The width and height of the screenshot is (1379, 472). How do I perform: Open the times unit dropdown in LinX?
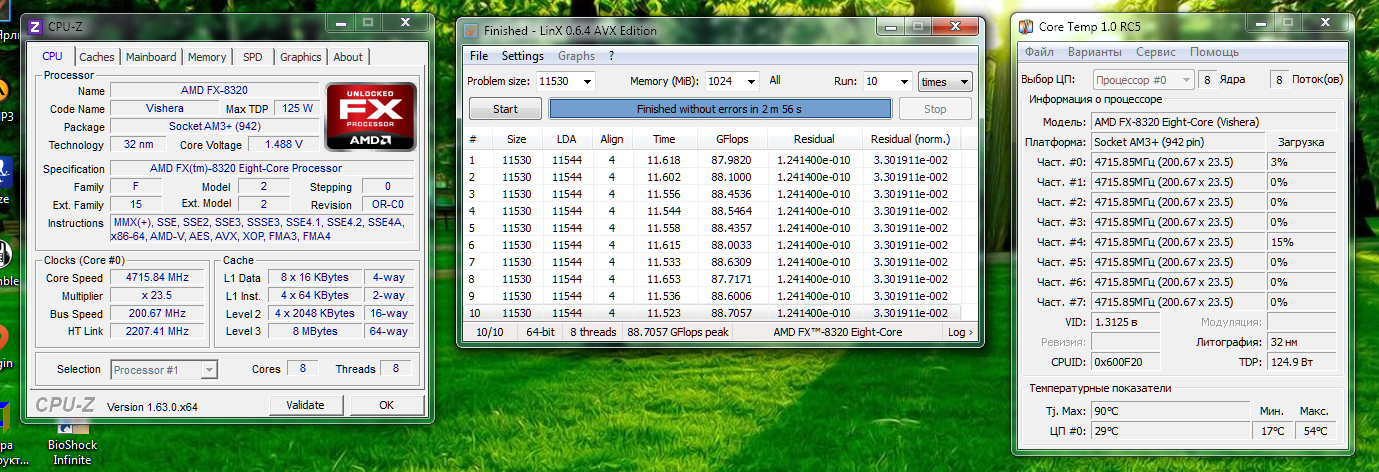pyautogui.click(x=945, y=81)
